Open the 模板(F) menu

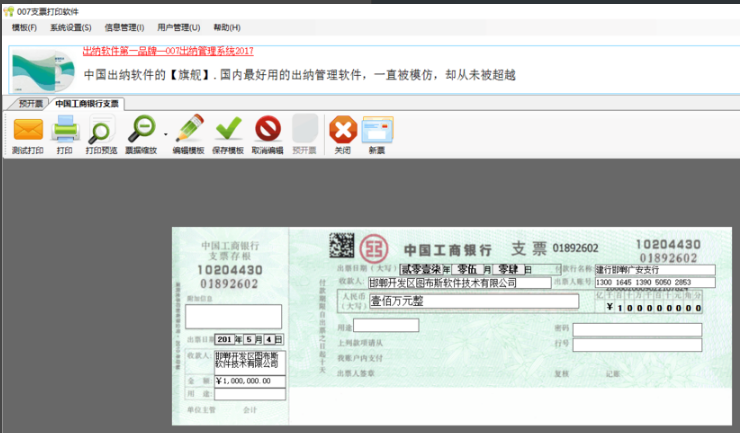click(x=24, y=27)
